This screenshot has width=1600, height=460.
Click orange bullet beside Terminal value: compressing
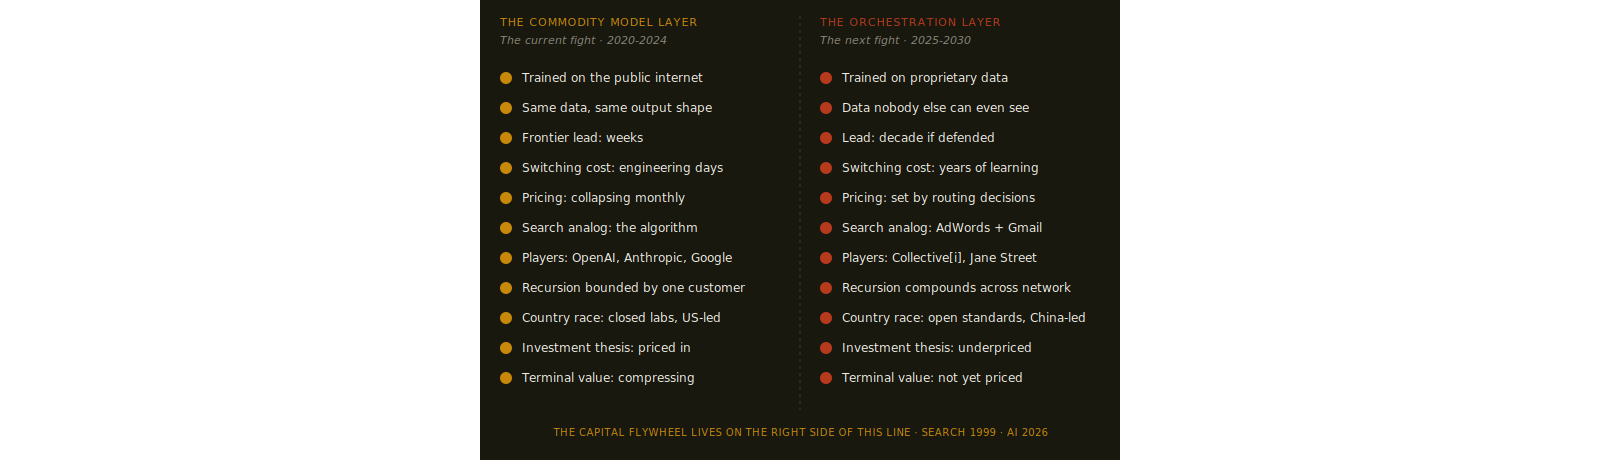pos(506,378)
